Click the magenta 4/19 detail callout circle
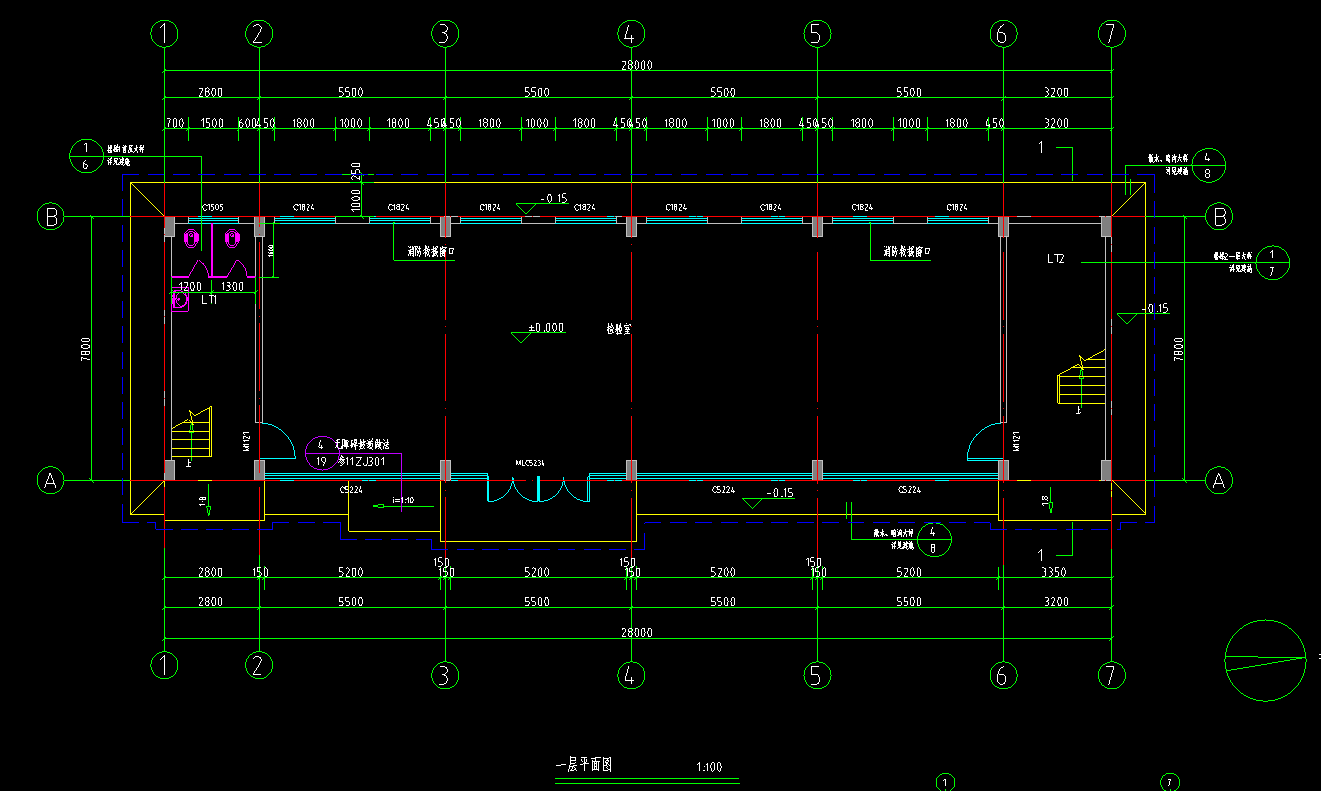The height and width of the screenshot is (791, 1321). [x=321, y=453]
